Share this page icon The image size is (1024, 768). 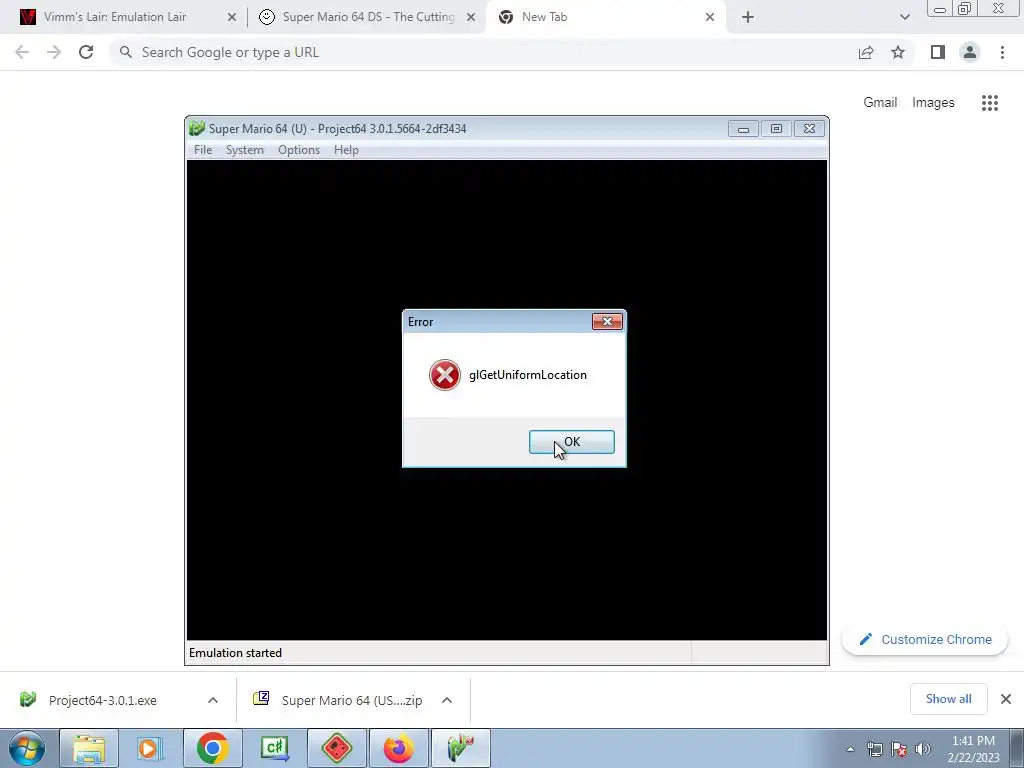(866, 52)
